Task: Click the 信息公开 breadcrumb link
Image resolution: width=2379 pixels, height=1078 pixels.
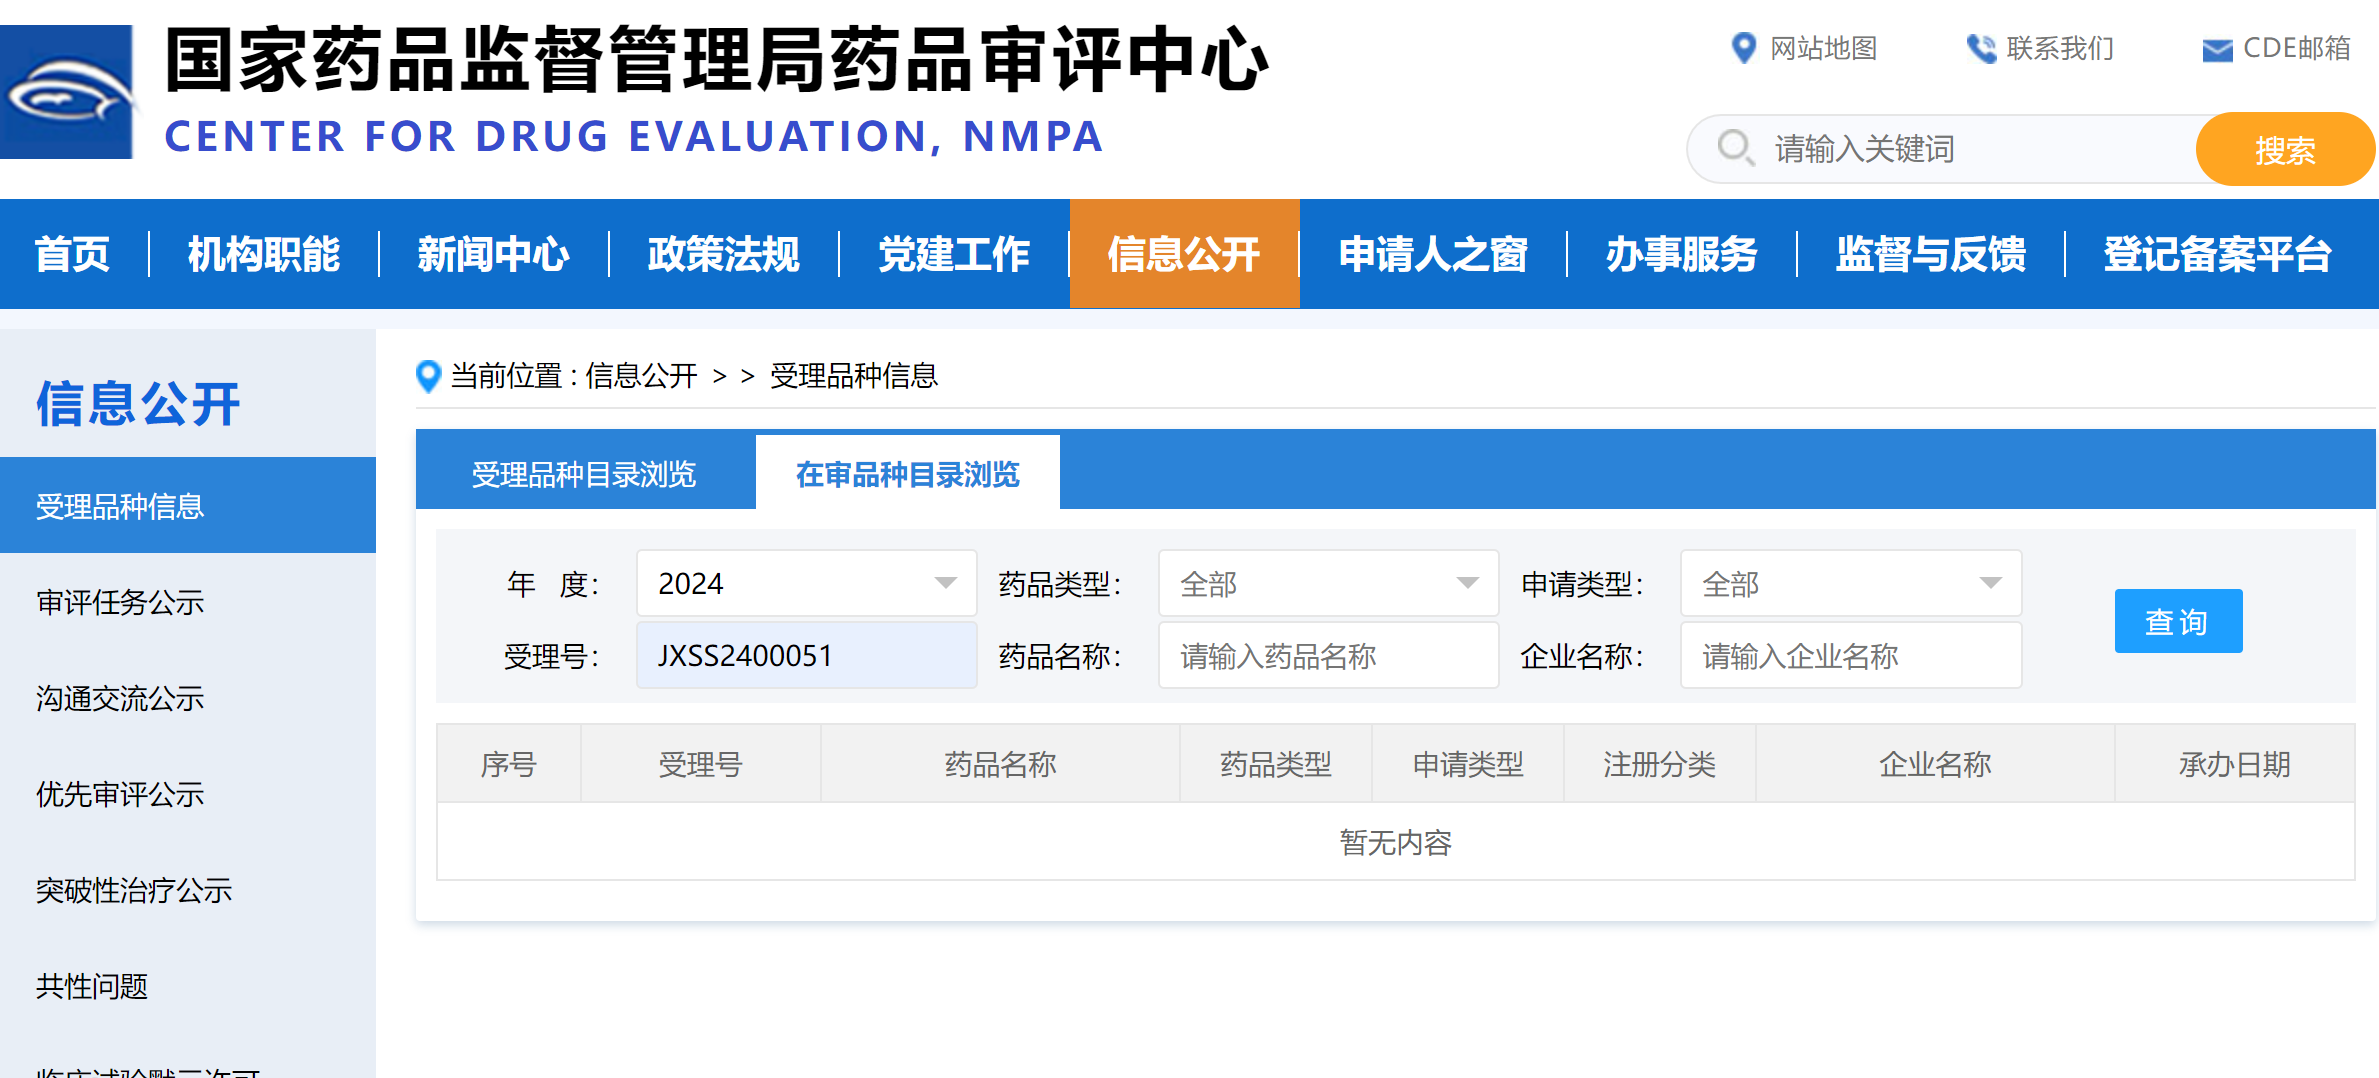Action: [641, 376]
